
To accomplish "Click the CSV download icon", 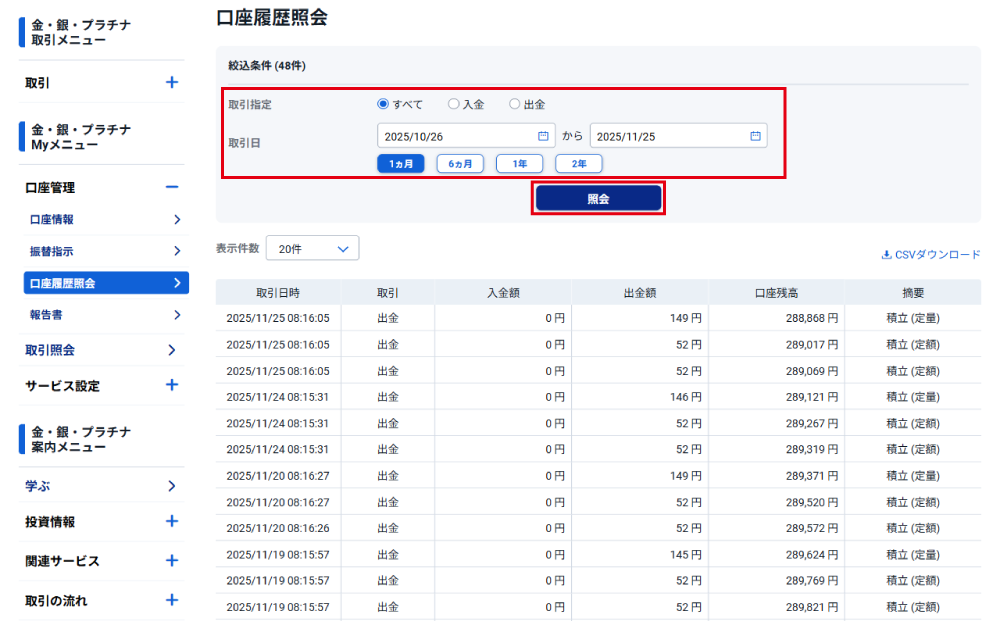I will coord(886,255).
